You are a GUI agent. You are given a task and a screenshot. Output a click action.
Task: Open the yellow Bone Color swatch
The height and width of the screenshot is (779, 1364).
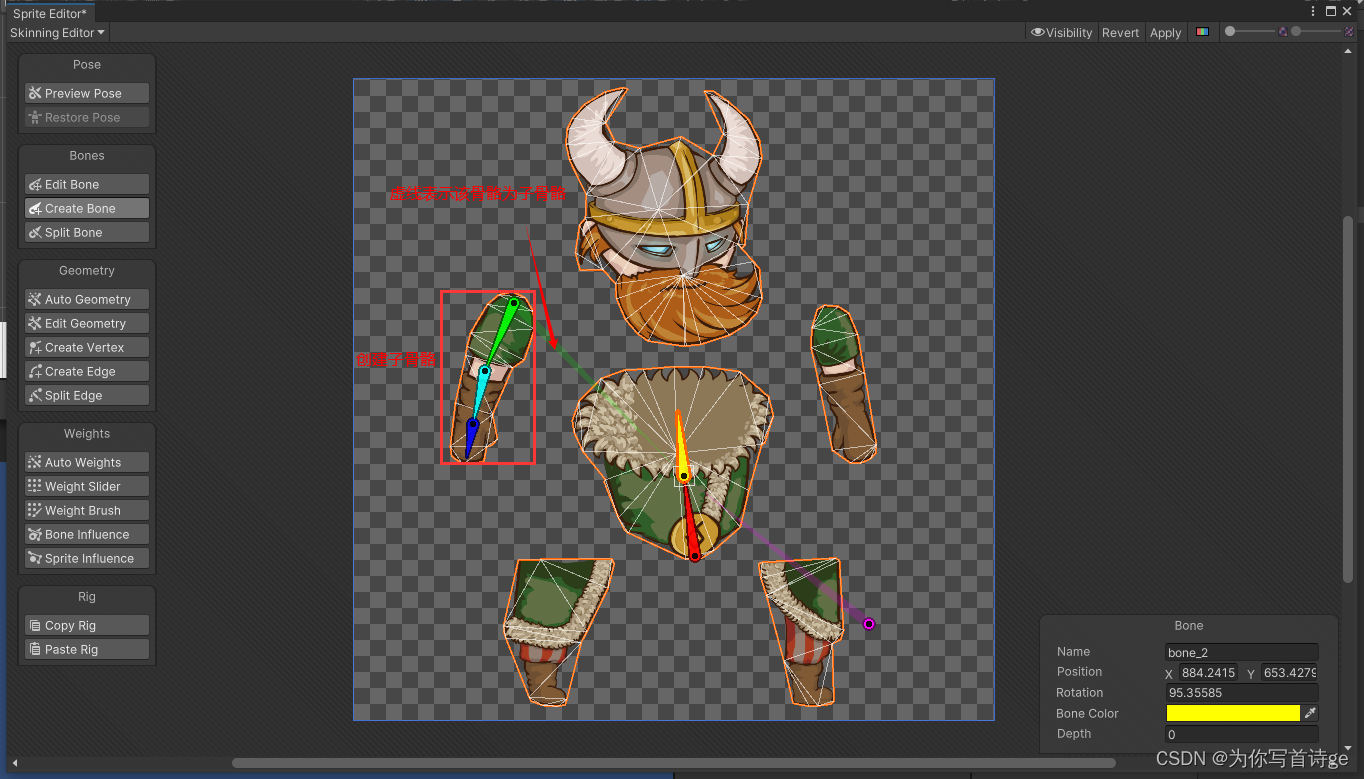pyautogui.click(x=1233, y=713)
